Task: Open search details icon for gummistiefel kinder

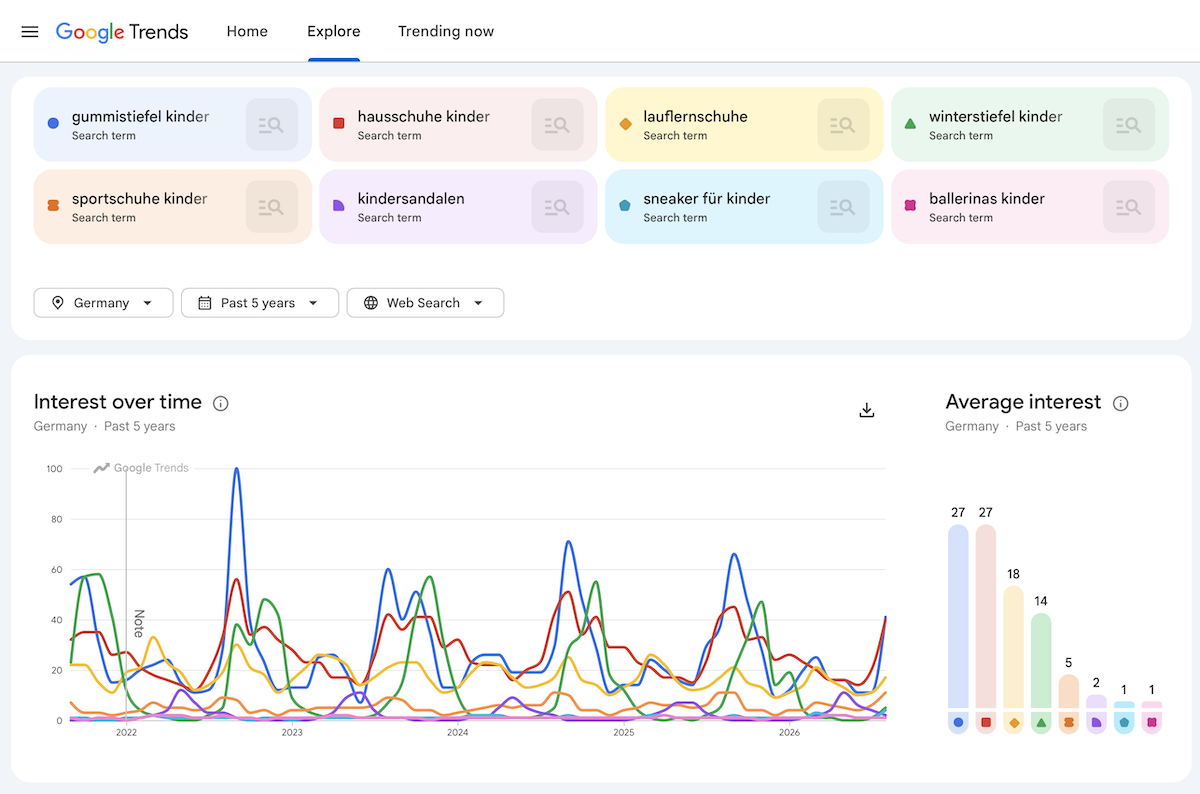Action: pos(272,125)
